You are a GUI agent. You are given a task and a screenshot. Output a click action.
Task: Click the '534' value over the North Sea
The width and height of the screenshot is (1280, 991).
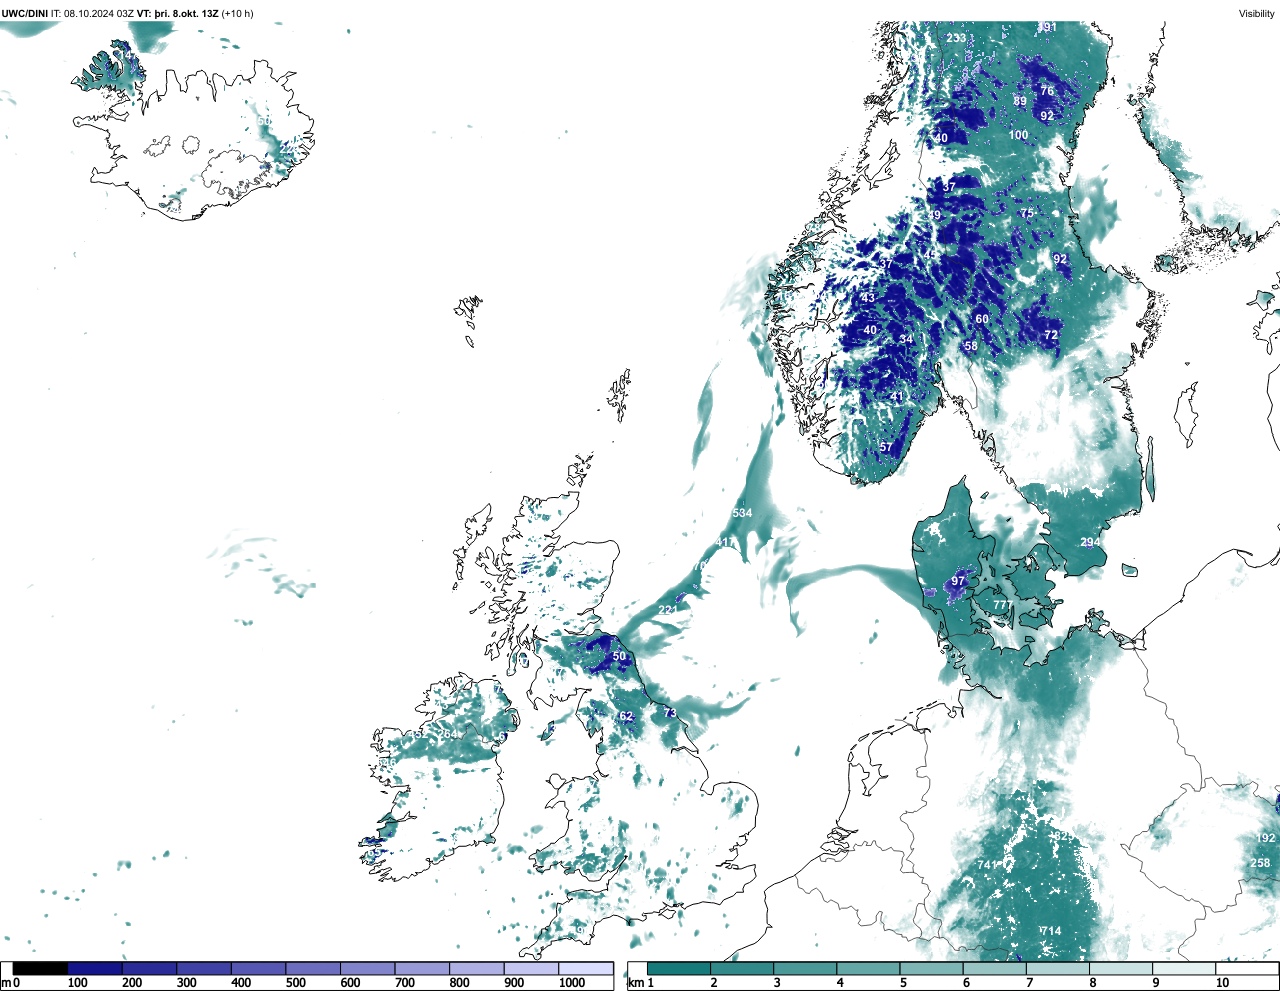[742, 514]
